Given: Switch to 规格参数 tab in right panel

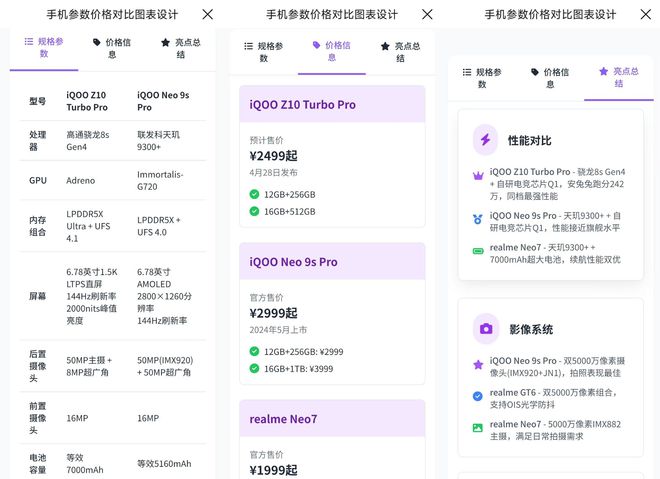Looking at the screenshot, I should pos(482,78).
